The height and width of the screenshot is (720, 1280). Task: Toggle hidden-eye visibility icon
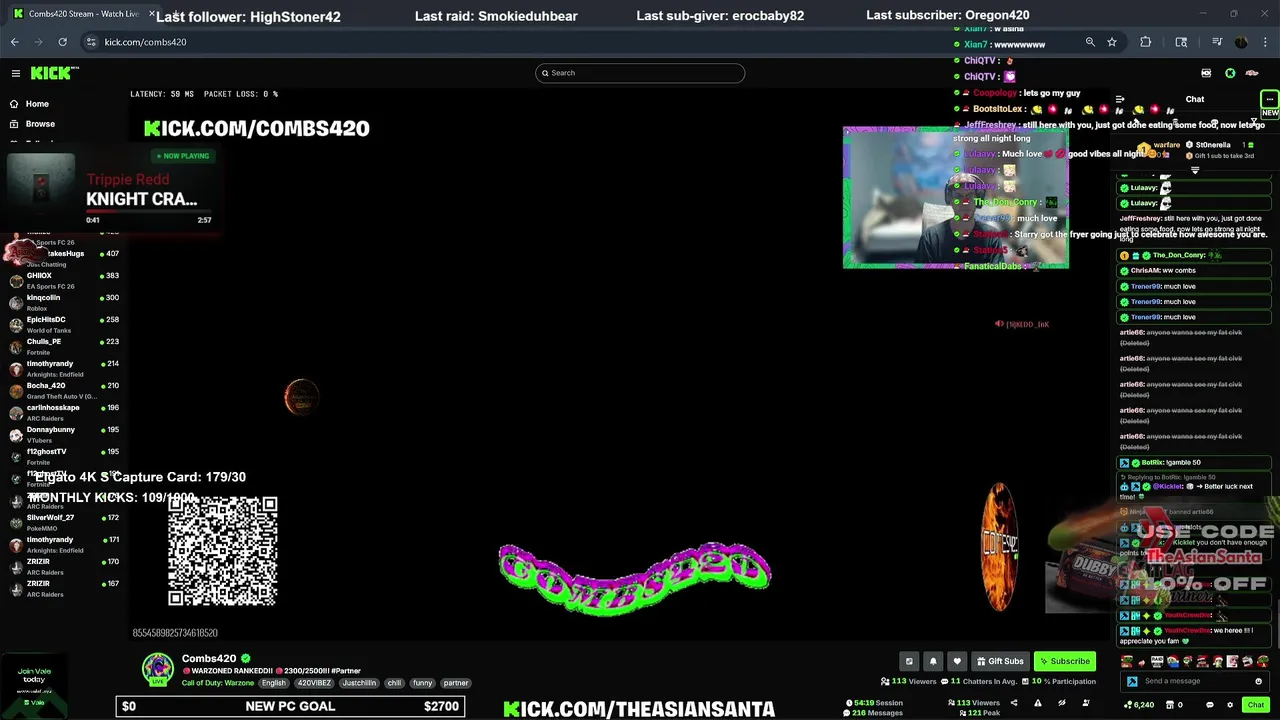[1062, 703]
